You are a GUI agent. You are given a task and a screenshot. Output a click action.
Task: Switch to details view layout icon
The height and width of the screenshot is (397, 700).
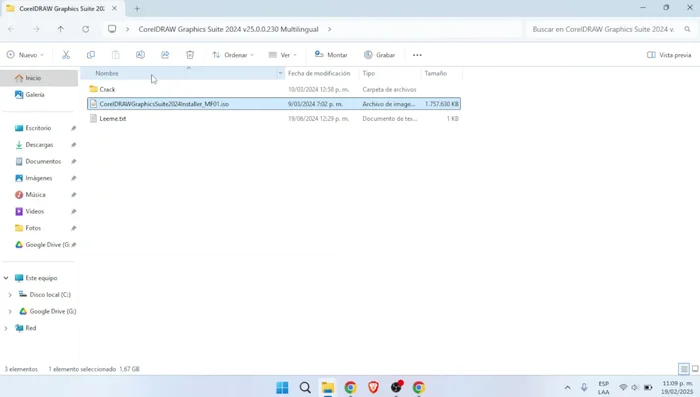tap(684, 369)
